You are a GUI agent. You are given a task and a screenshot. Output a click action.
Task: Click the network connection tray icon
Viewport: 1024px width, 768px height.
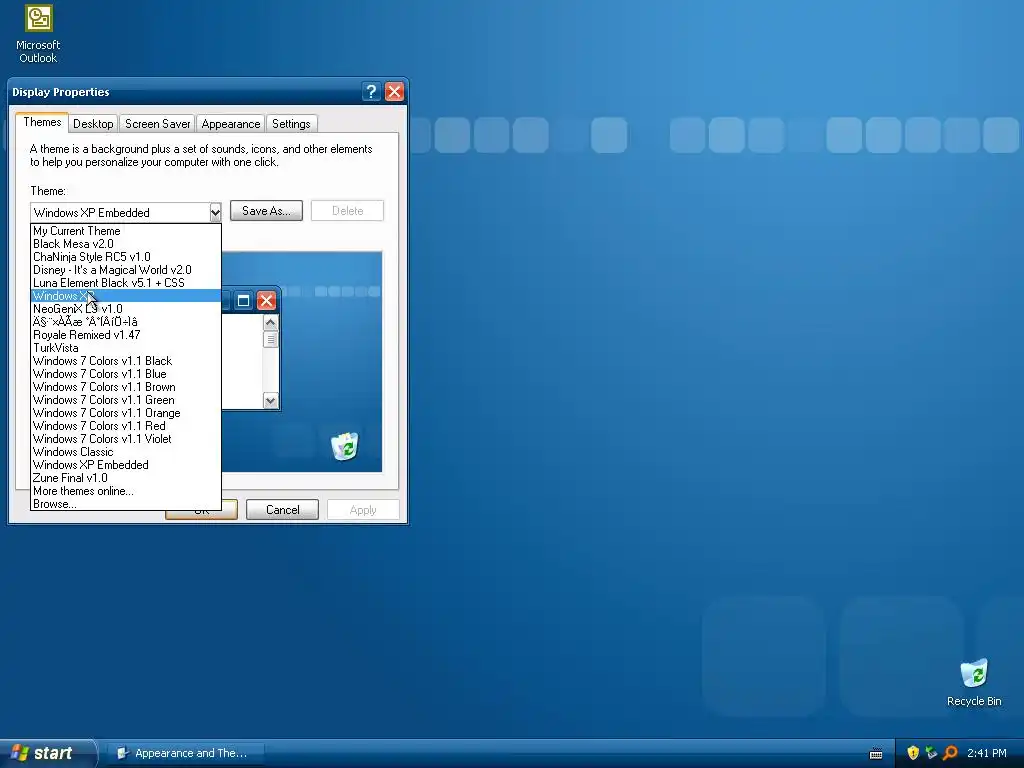(x=931, y=753)
